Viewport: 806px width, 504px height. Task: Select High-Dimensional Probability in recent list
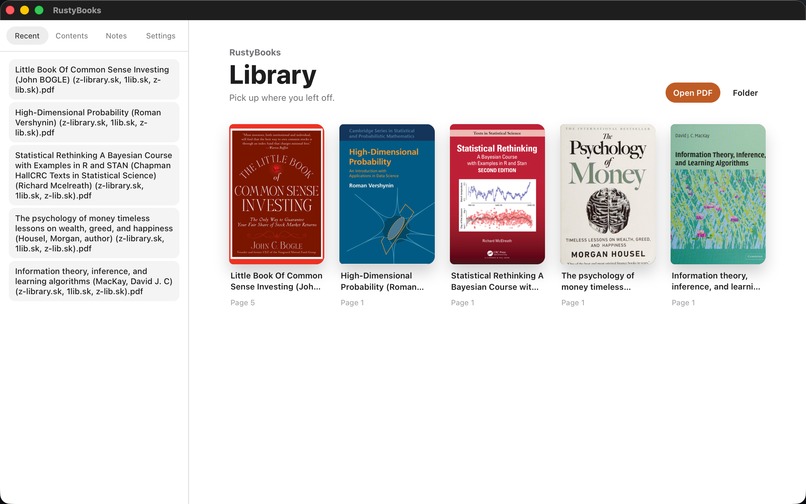pos(94,122)
